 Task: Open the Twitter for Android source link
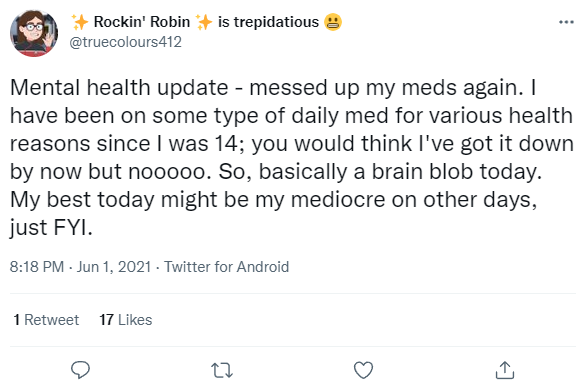click(226, 267)
